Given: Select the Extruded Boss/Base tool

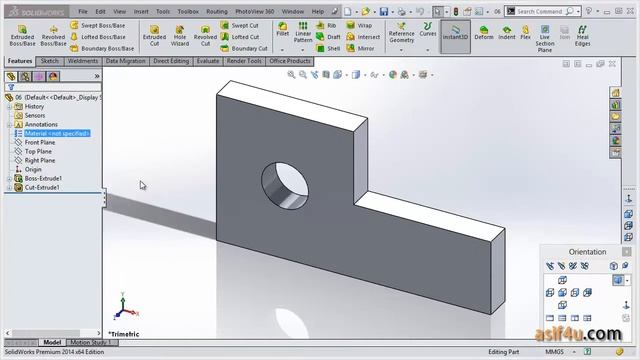Looking at the screenshot, I should click(22, 36).
